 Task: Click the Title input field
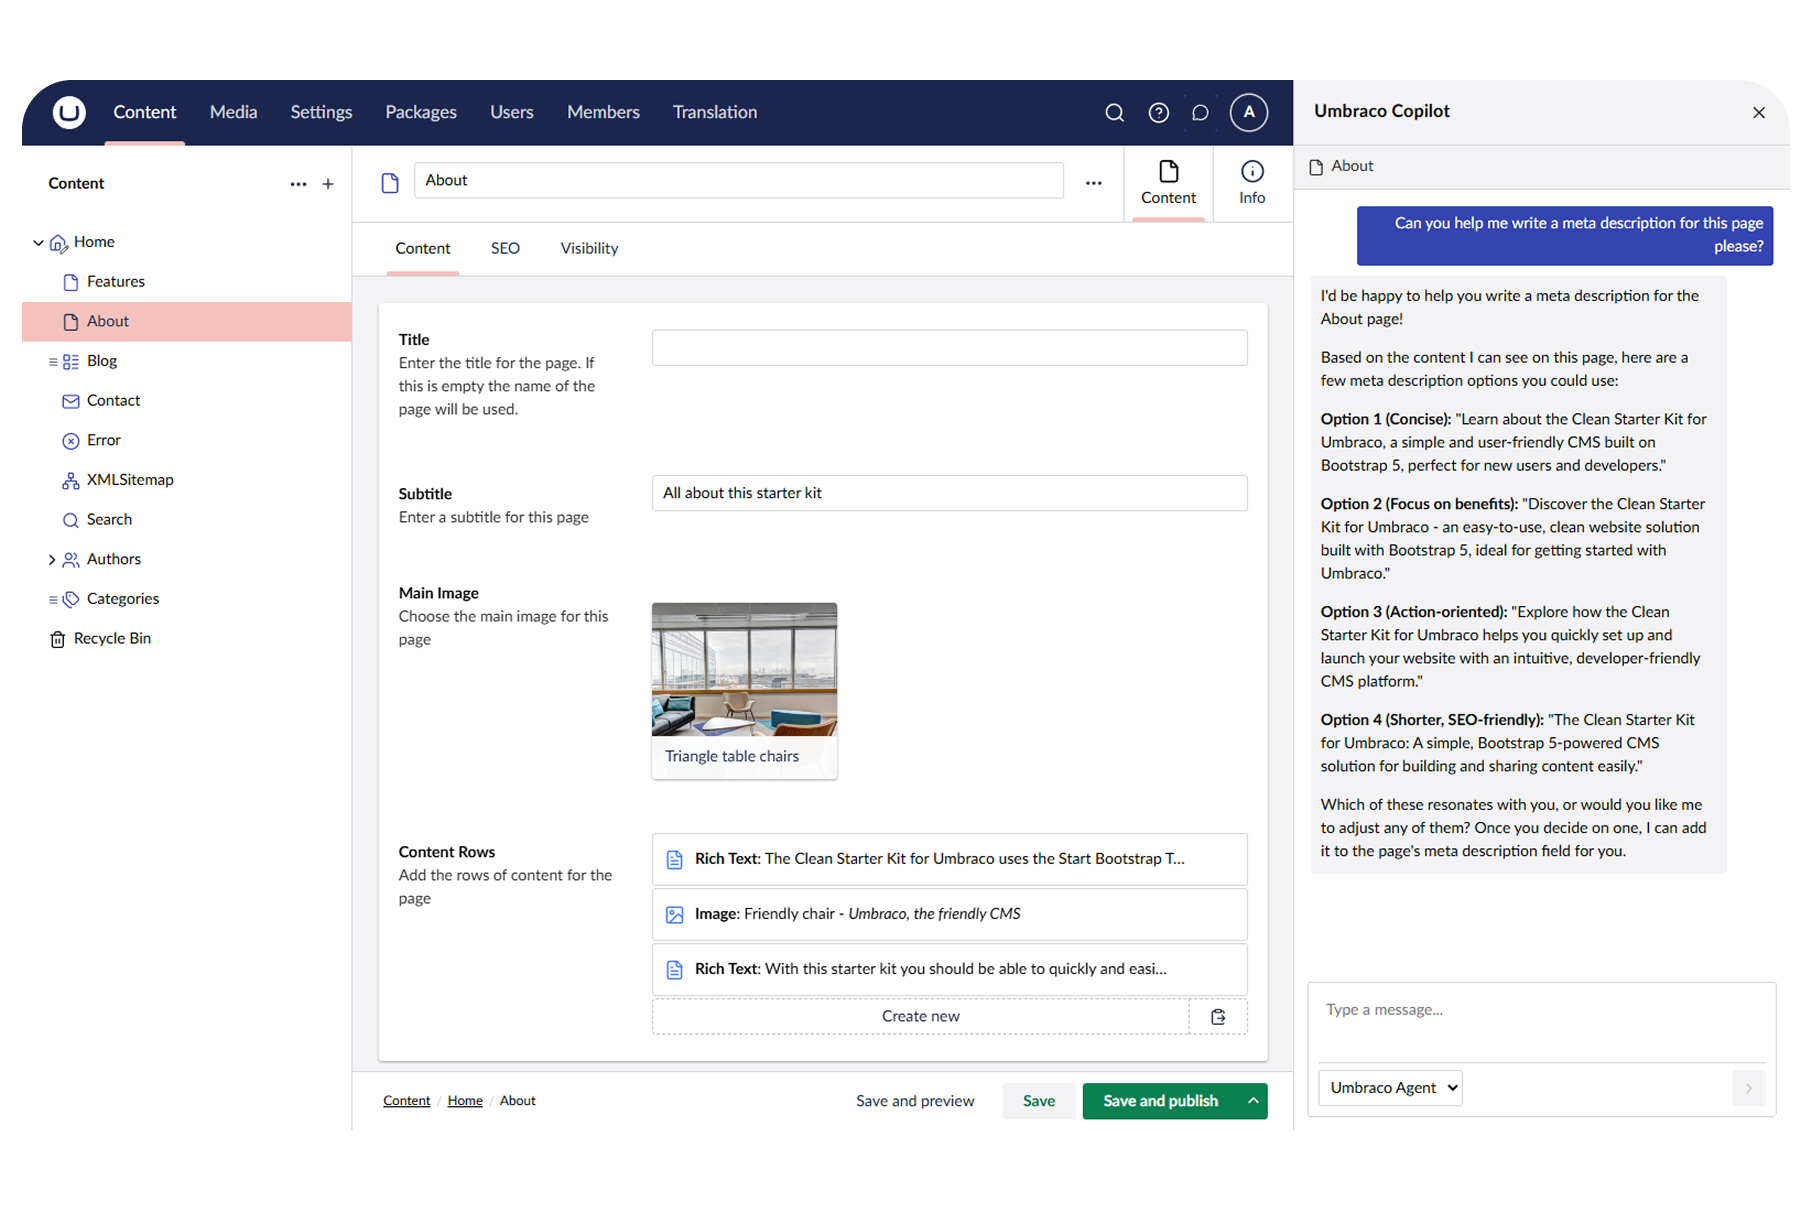(x=949, y=348)
